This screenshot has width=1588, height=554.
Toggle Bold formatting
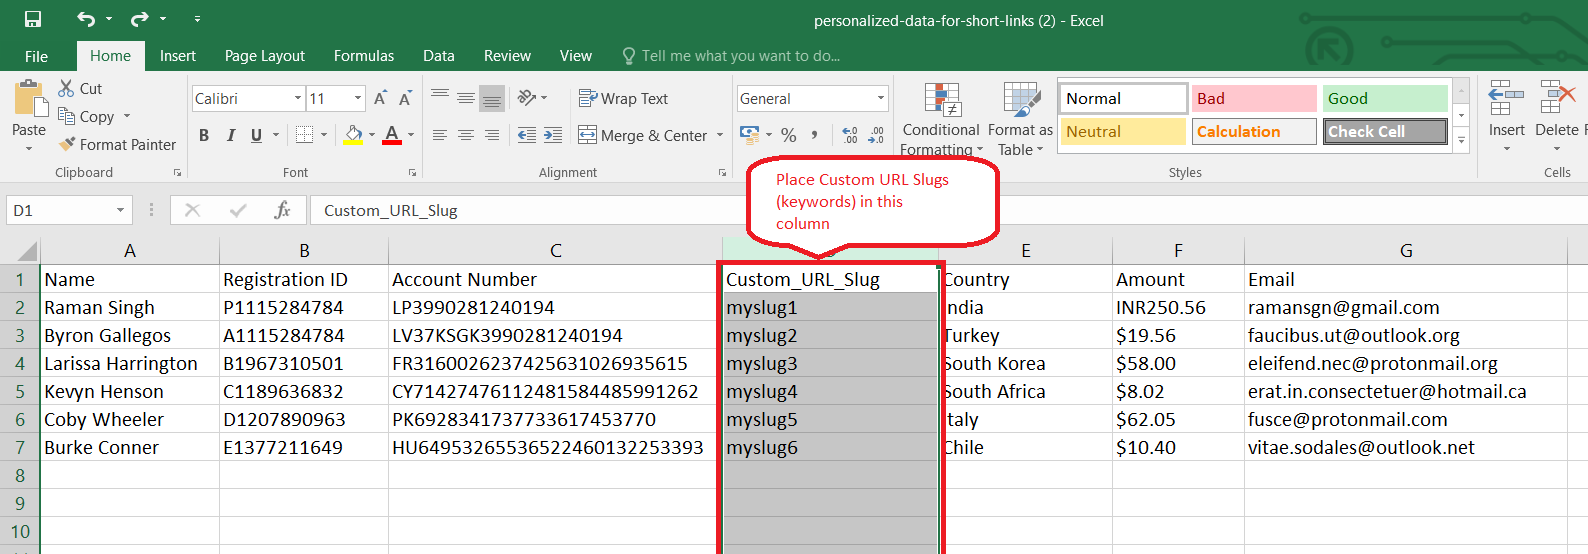(x=204, y=135)
